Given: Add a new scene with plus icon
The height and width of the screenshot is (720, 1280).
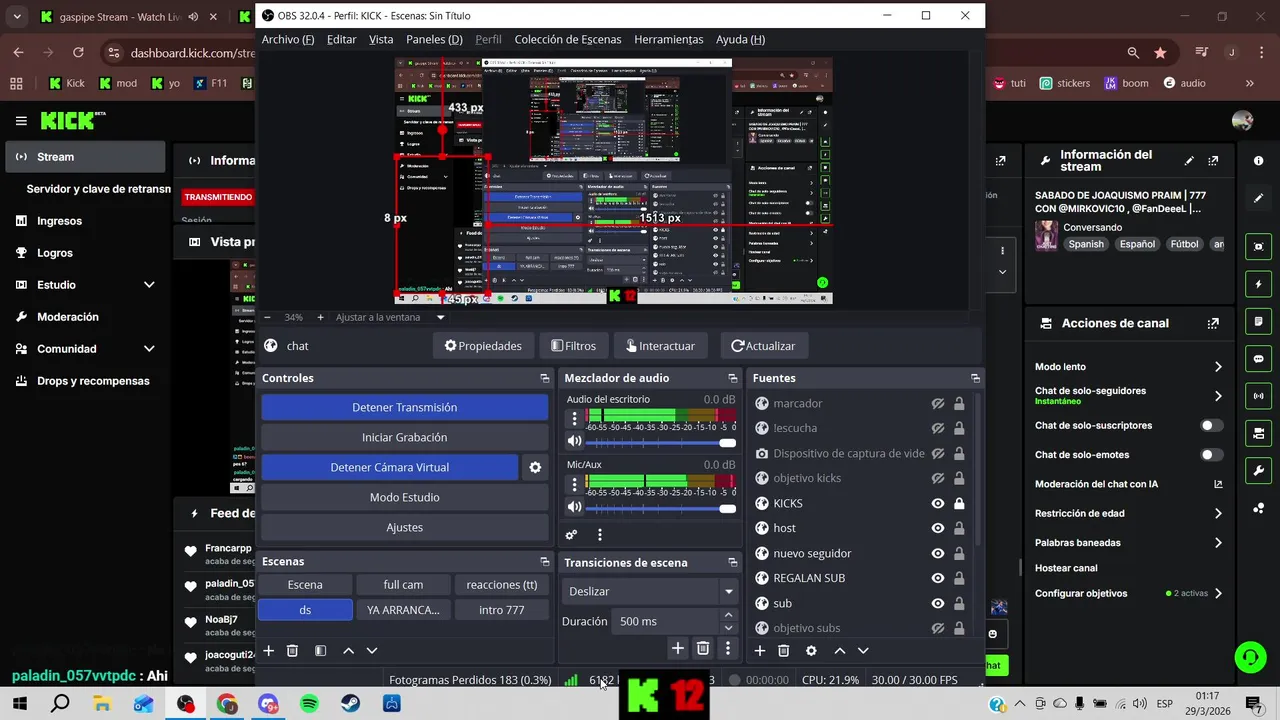Looking at the screenshot, I should 268,650.
